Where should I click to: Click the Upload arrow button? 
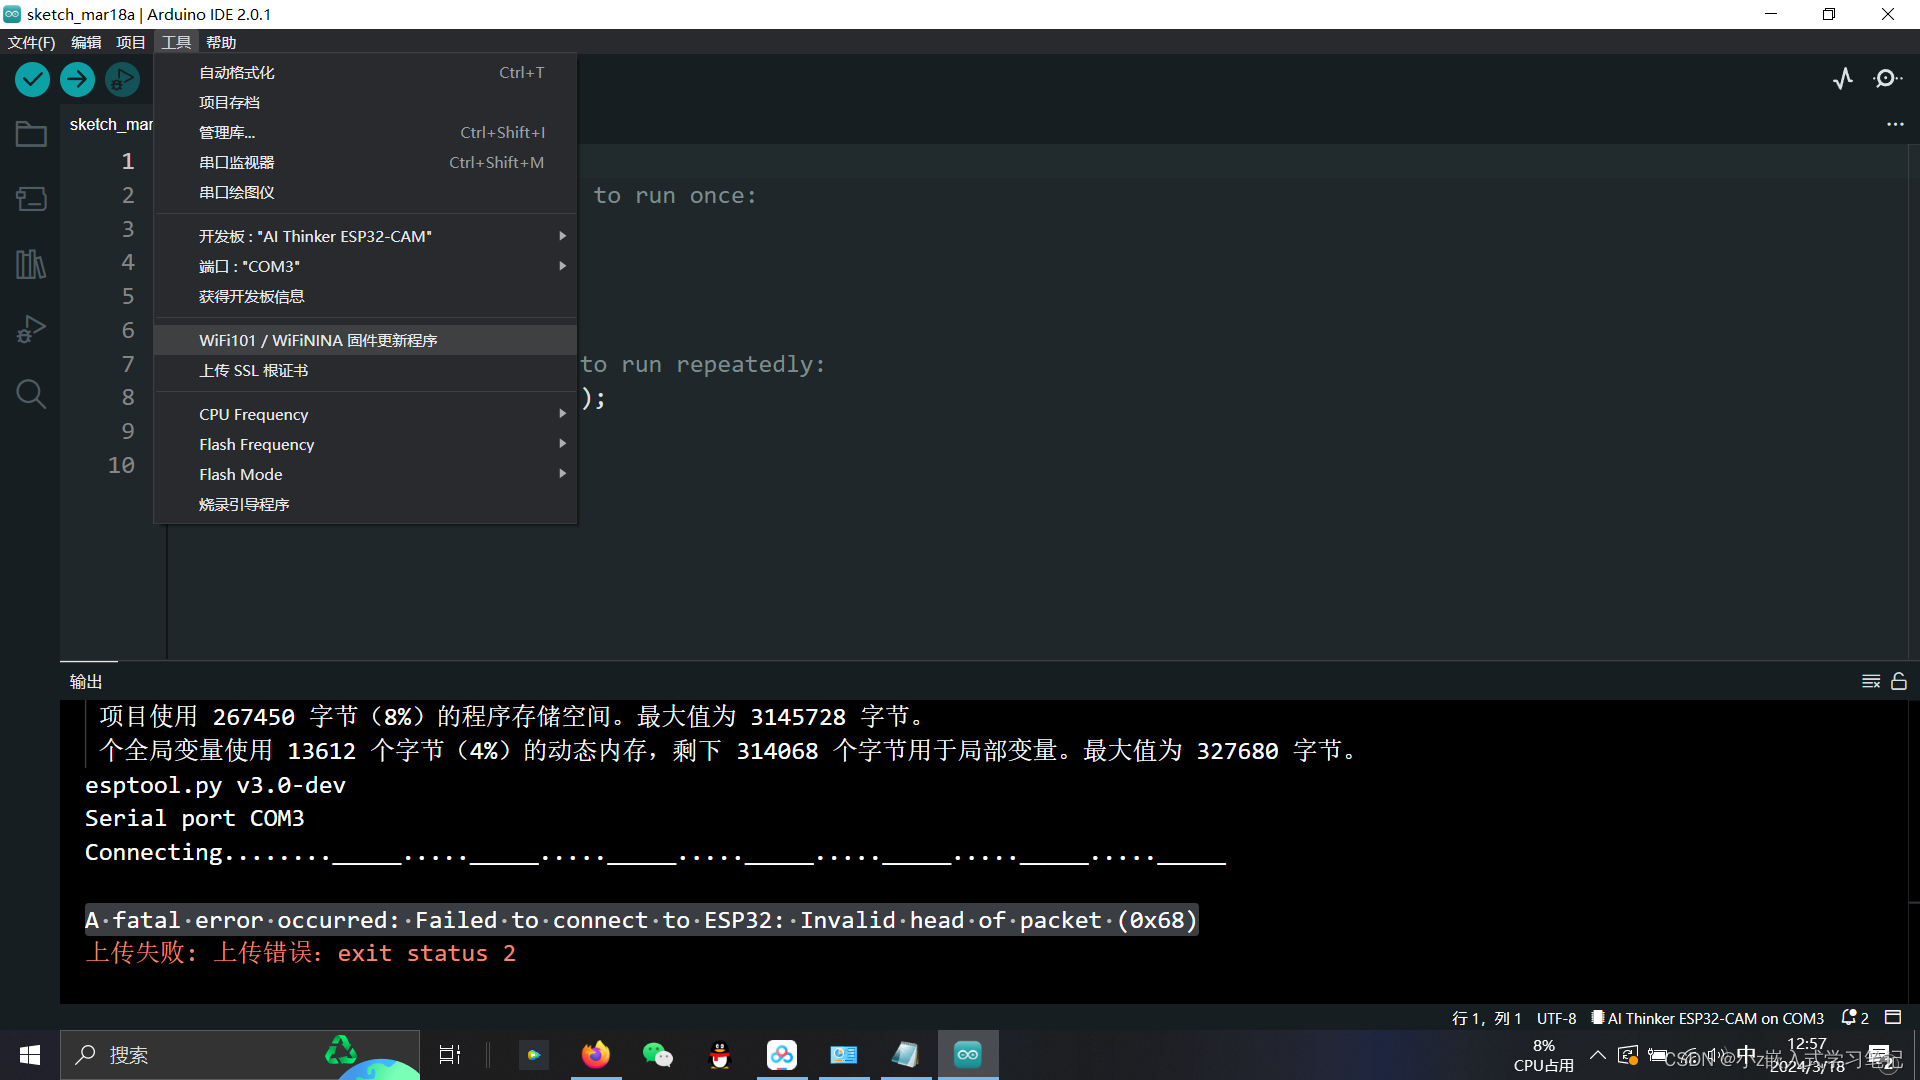pos(77,79)
